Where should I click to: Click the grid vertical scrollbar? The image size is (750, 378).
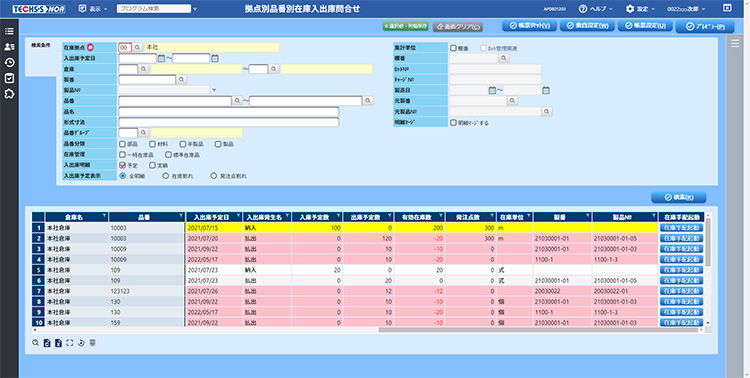coord(708,242)
